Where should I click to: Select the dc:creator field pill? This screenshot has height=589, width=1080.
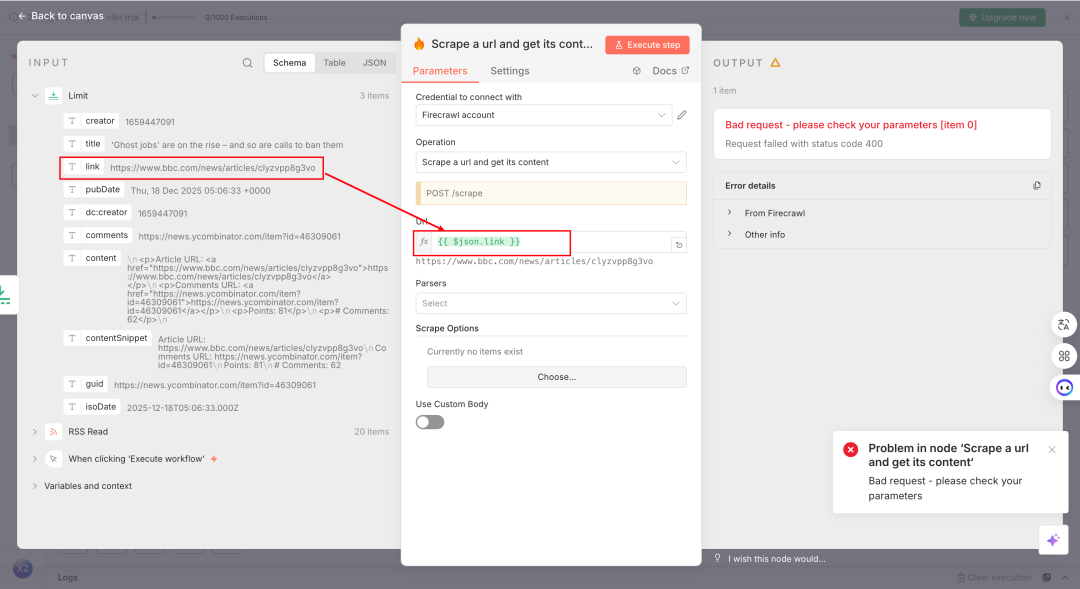[98, 212]
